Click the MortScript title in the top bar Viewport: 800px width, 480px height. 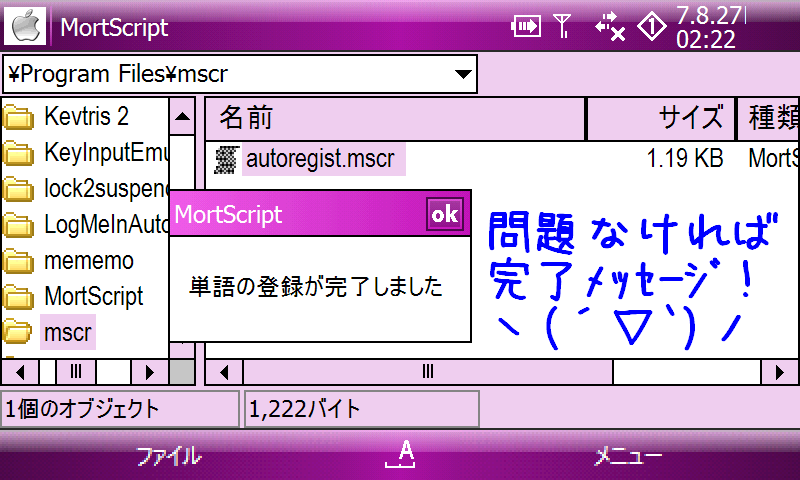(x=114, y=28)
